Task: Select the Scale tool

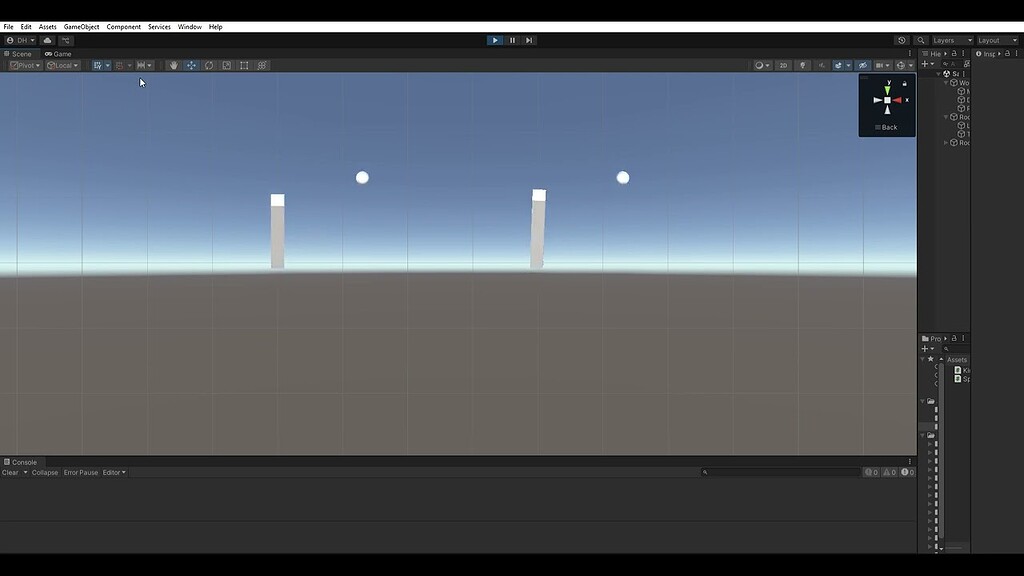Action: point(227,65)
